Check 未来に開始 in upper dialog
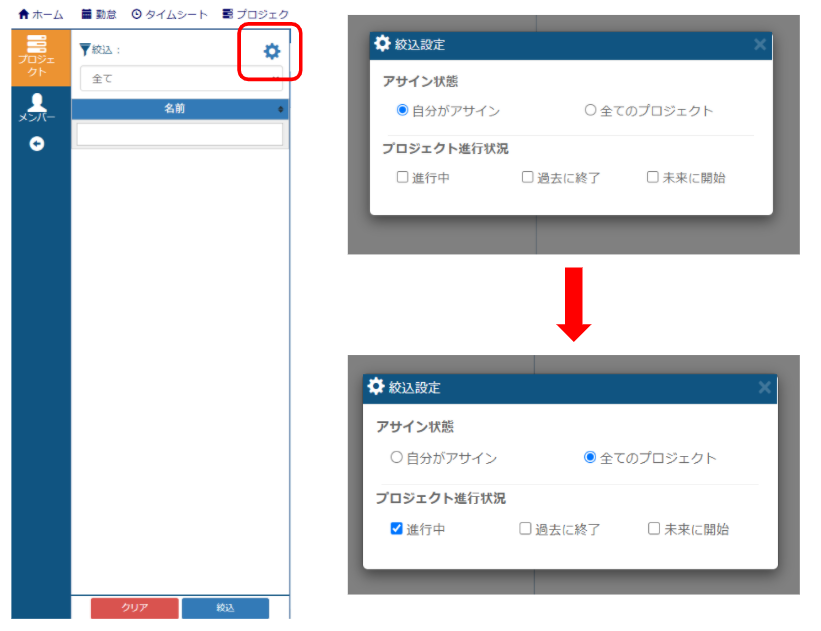821x631 pixels. click(x=652, y=177)
